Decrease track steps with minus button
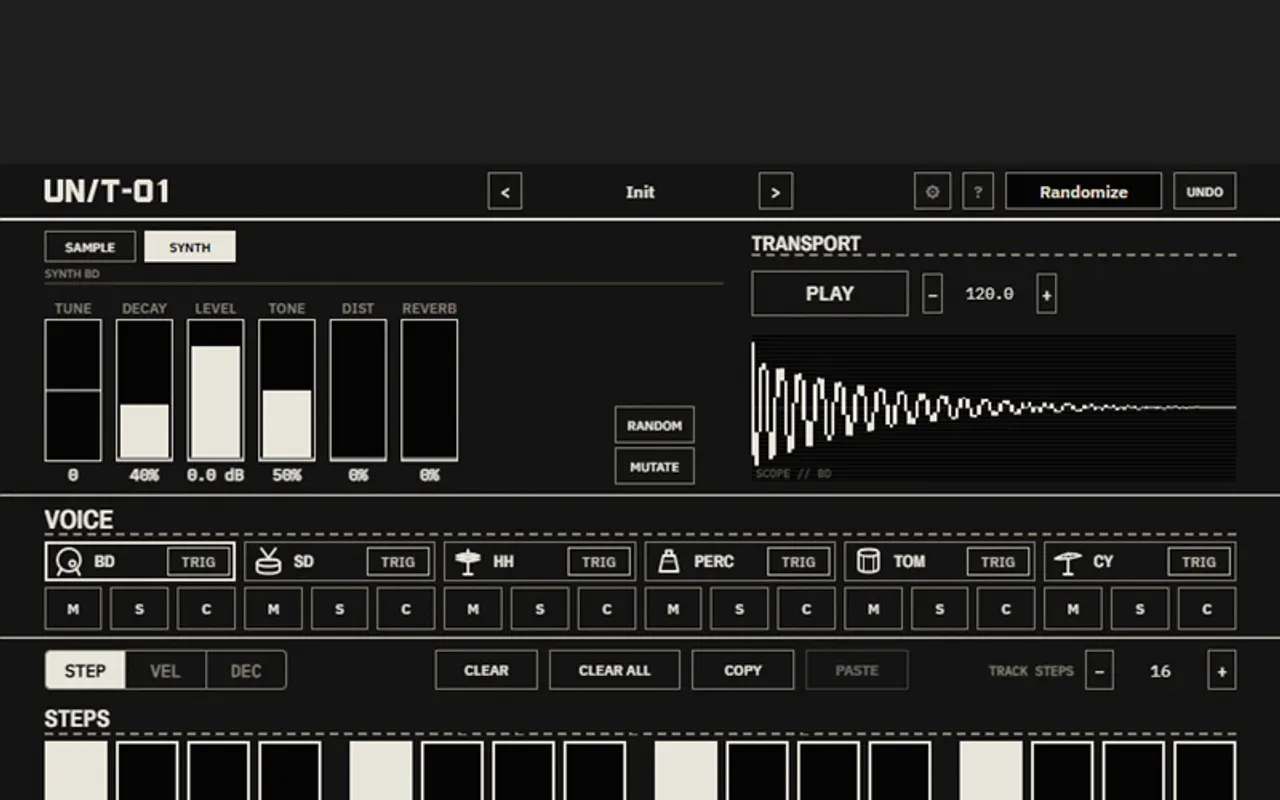The image size is (1280, 800). (x=1099, y=671)
